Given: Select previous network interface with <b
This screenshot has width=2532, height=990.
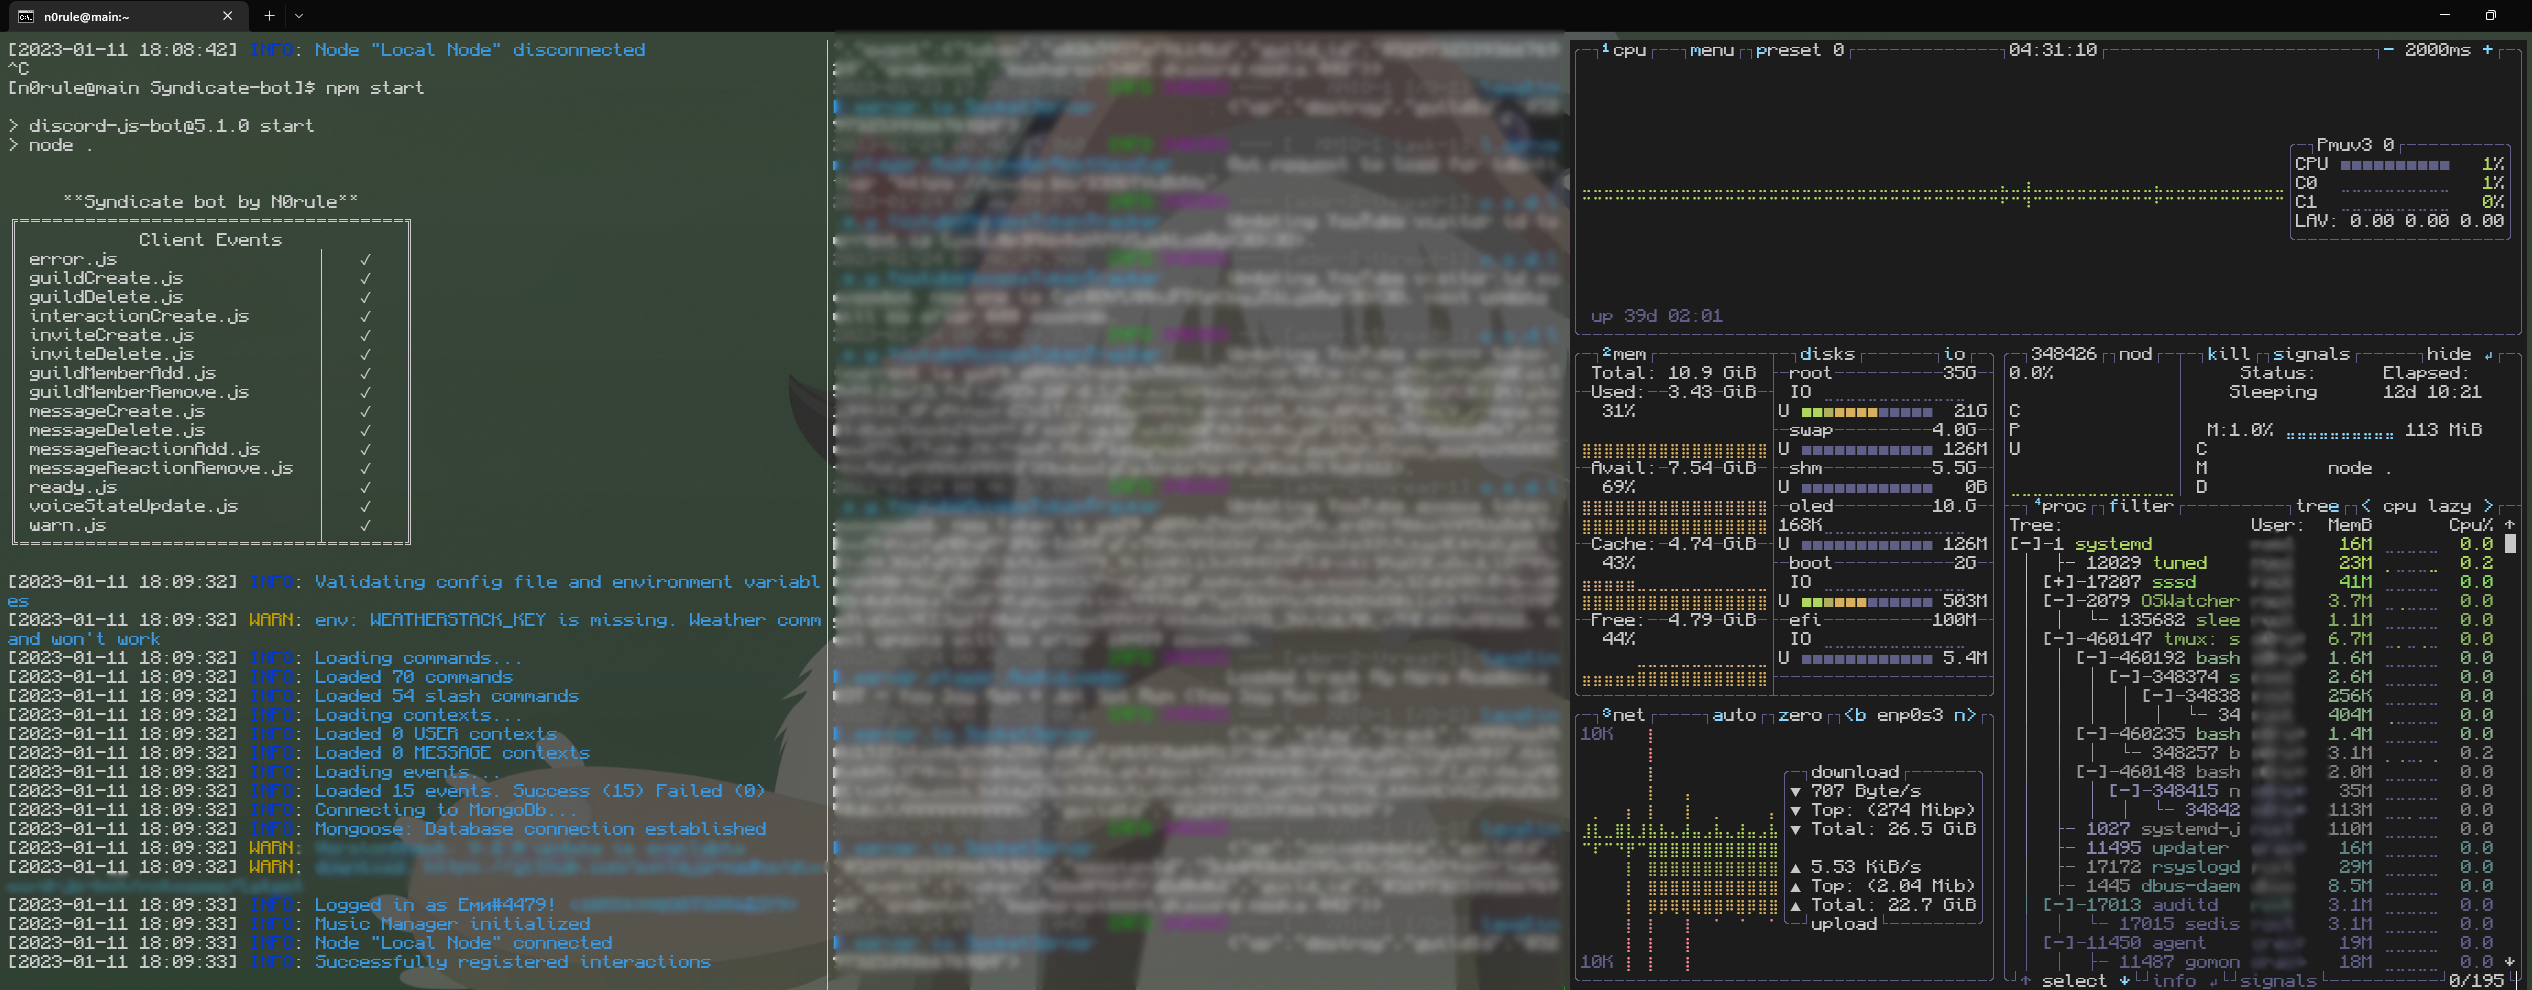Looking at the screenshot, I should click(x=1855, y=715).
